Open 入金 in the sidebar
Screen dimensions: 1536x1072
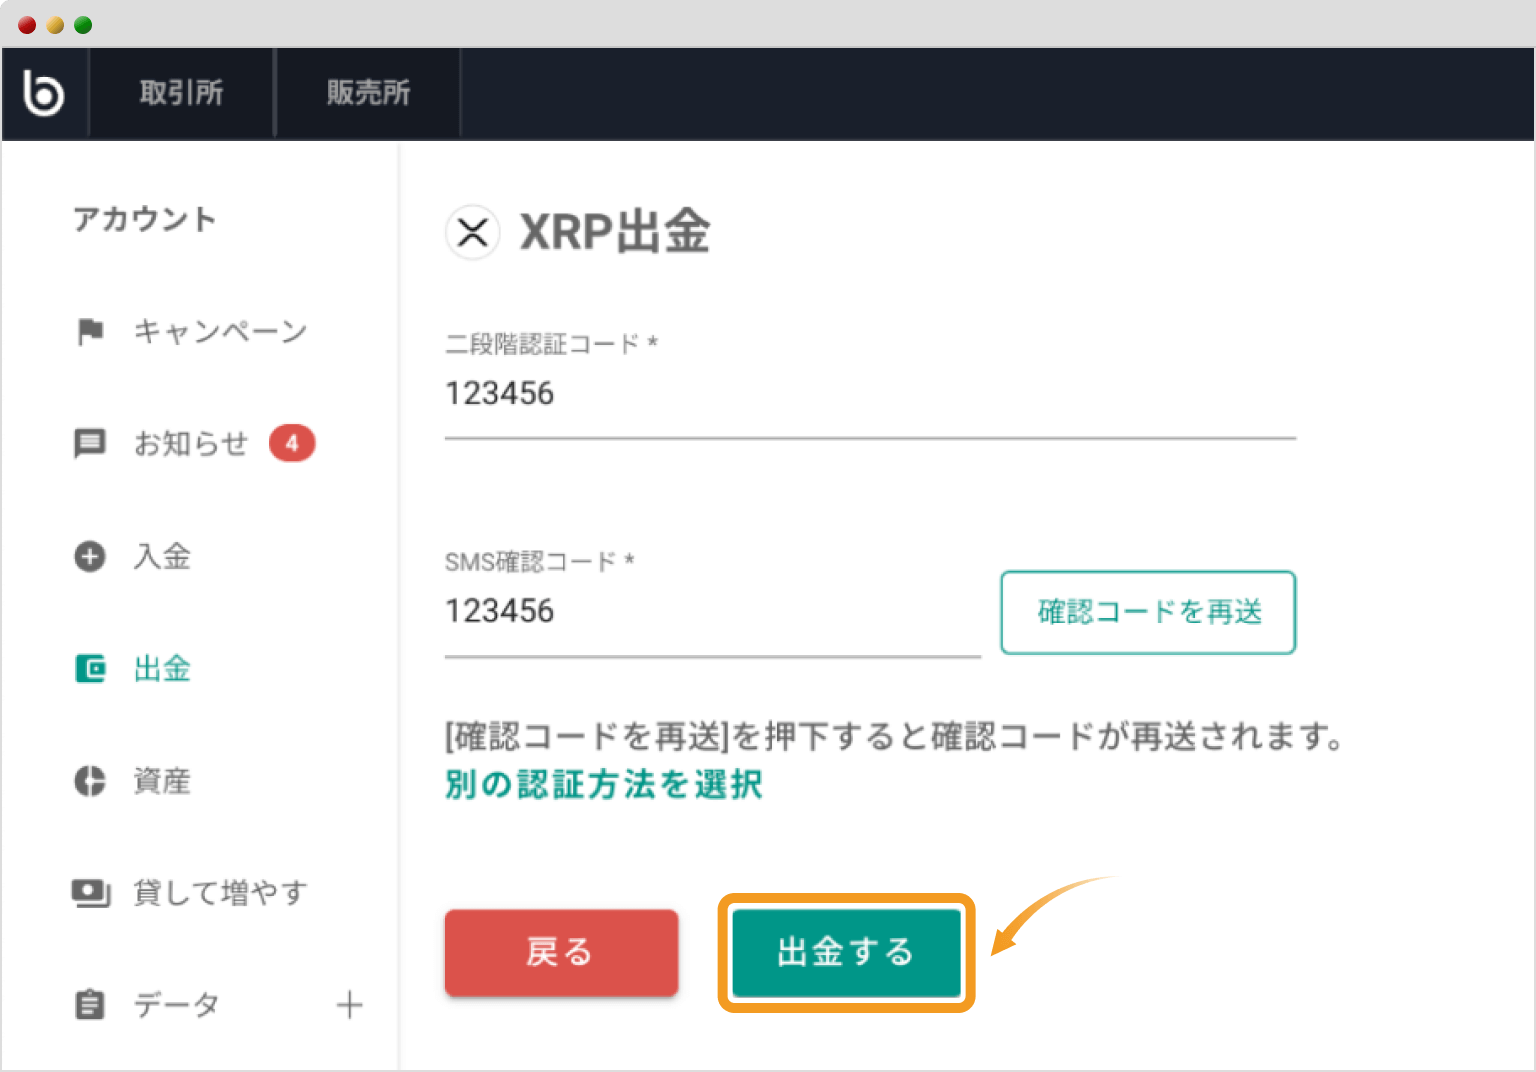click(162, 556)
